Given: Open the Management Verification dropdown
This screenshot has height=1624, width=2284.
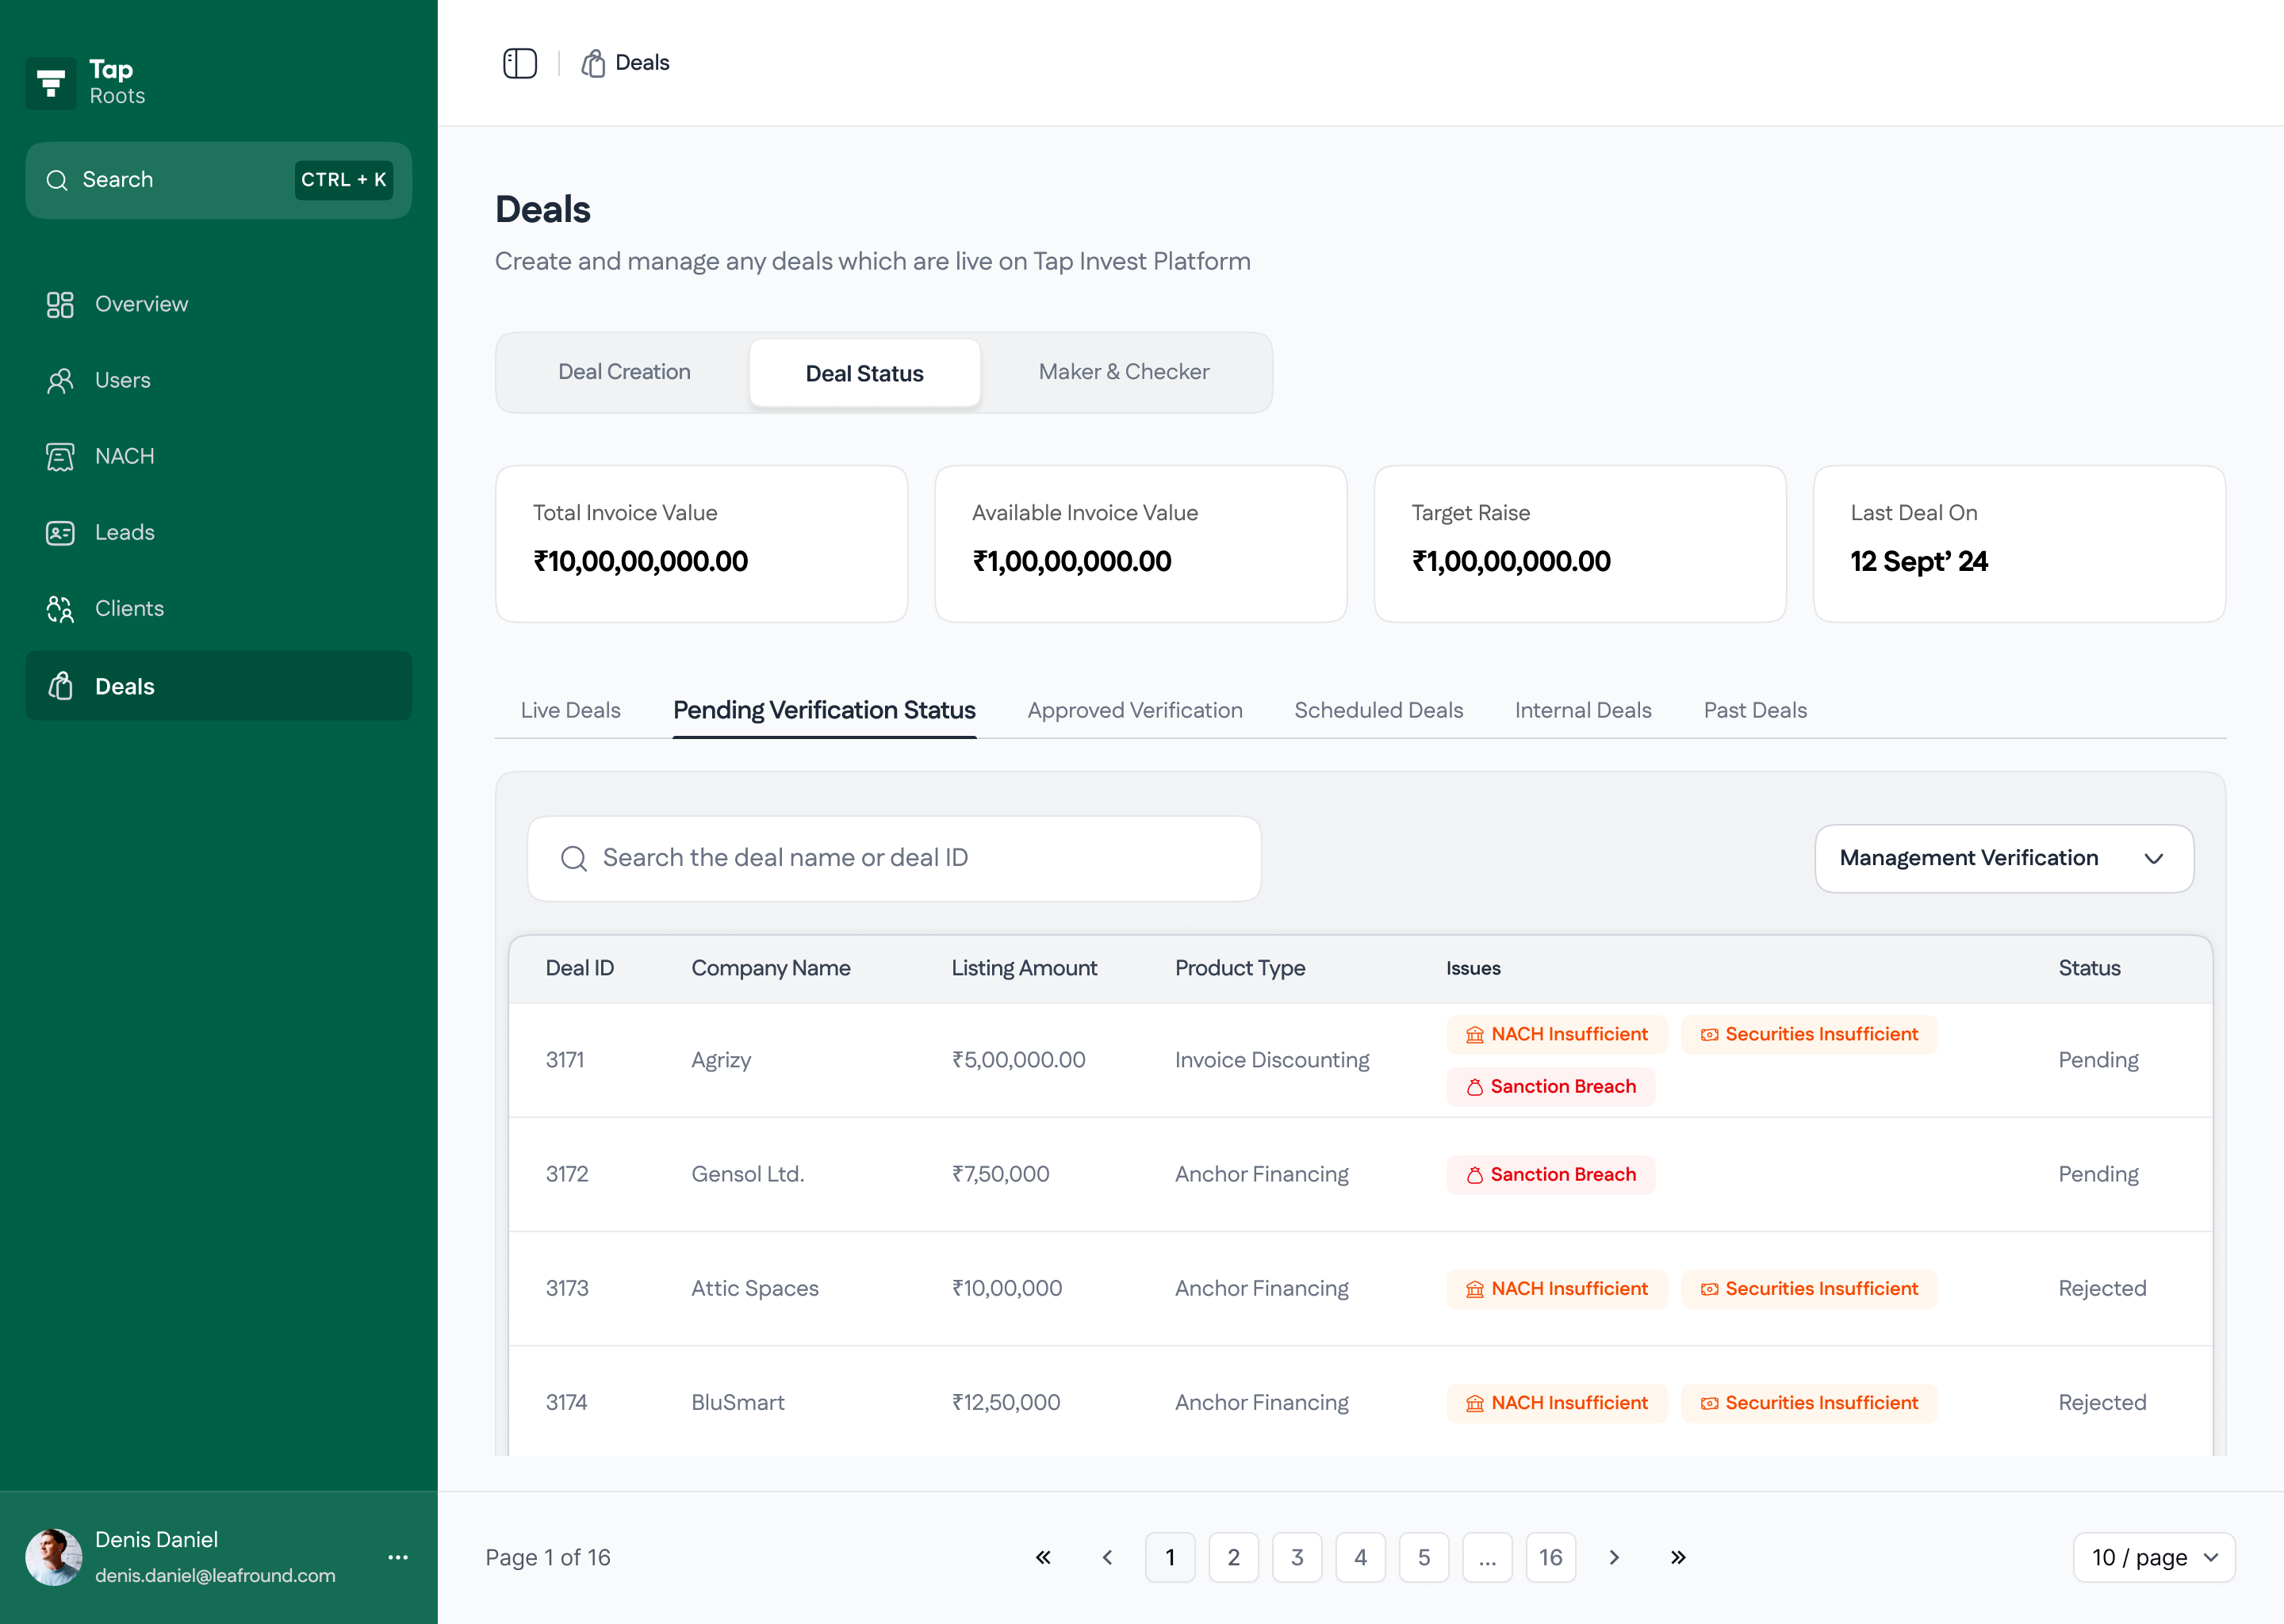Looking at the screenshot, I should (x=2004, y=858).
